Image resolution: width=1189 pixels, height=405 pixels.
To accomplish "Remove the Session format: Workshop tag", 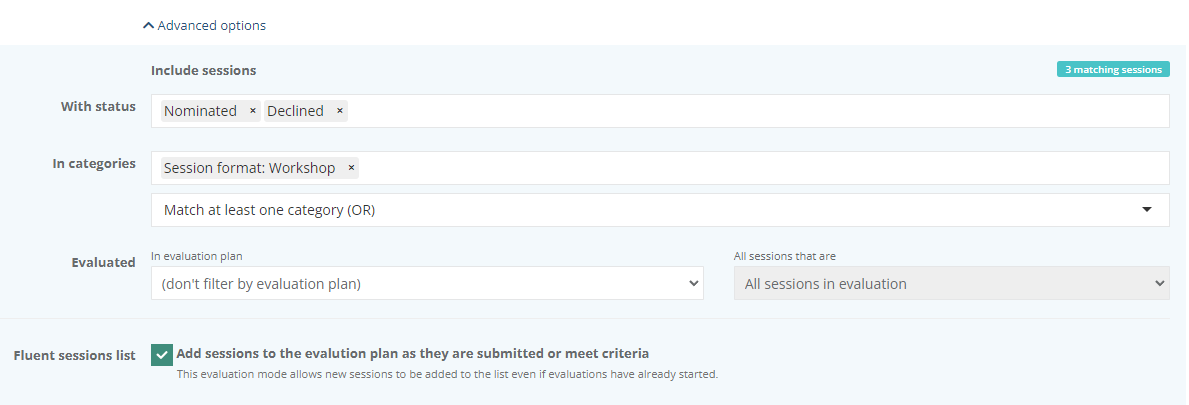I will pos(351,168).
